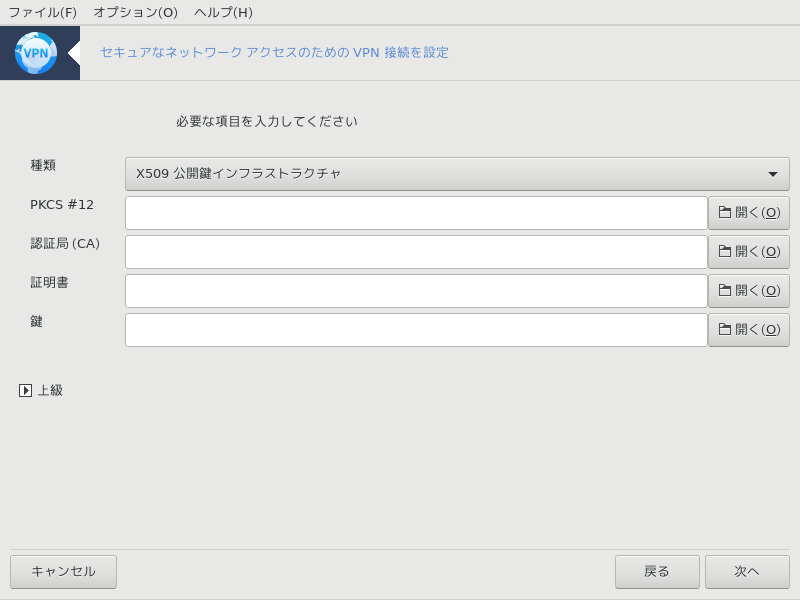Screen dimensions: 800x600
Task: Click the VPN globe logo icon
Action: (36, 53)
